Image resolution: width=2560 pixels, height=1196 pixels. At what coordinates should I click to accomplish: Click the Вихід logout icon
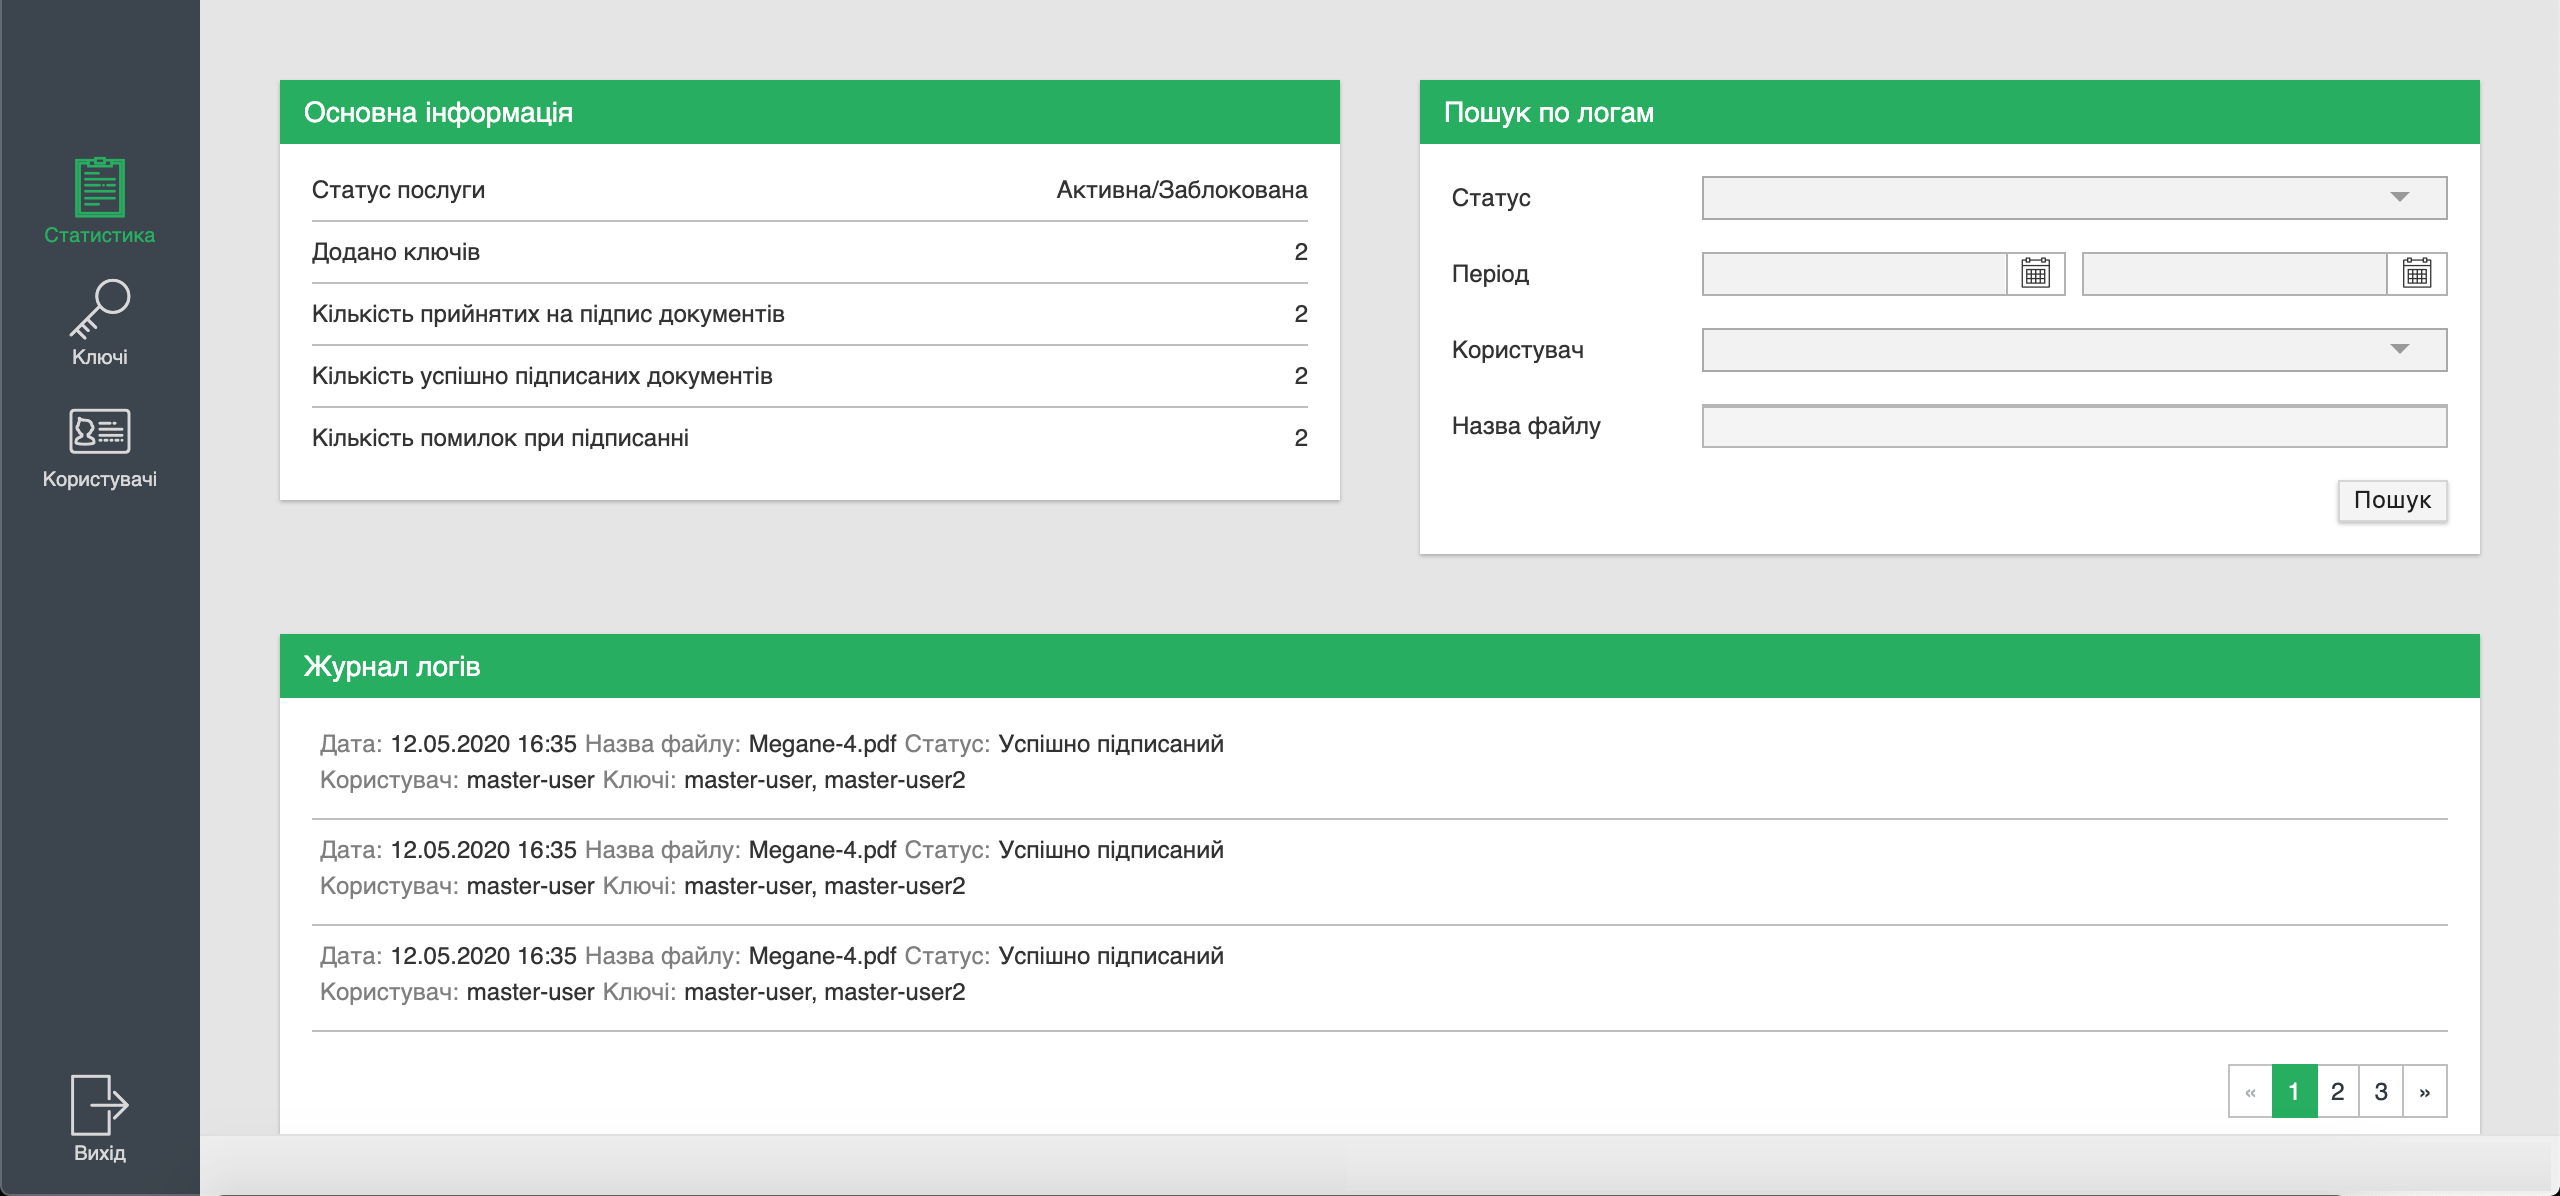[x=100, y=1104]
